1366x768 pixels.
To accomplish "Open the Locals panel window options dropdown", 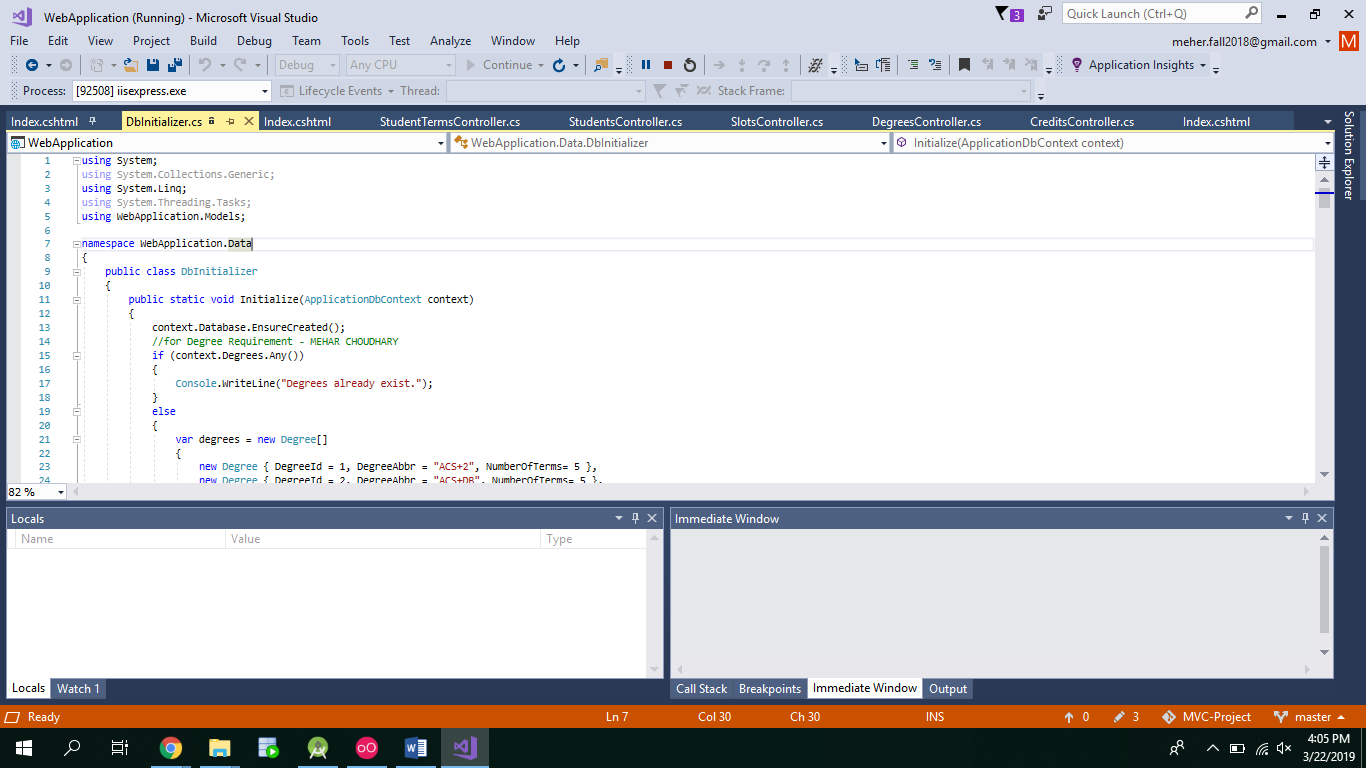I will pos(618,518).
